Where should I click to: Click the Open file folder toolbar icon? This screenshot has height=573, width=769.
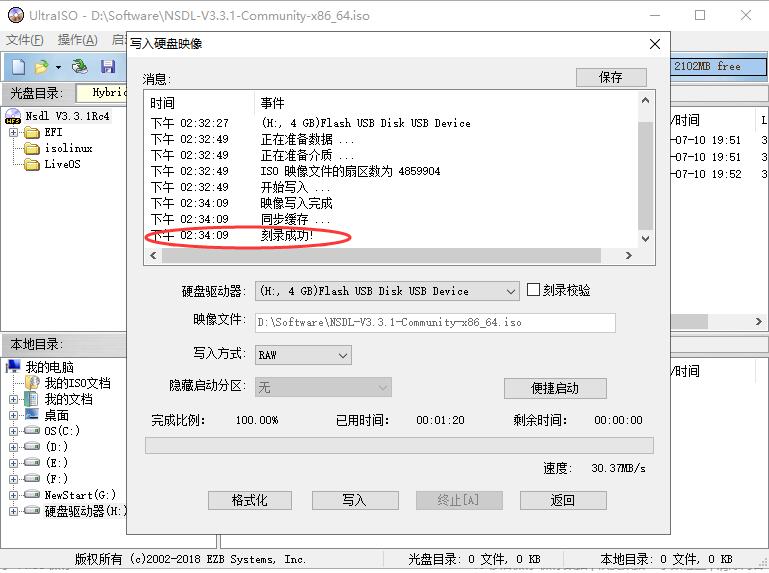pos(42,67)
